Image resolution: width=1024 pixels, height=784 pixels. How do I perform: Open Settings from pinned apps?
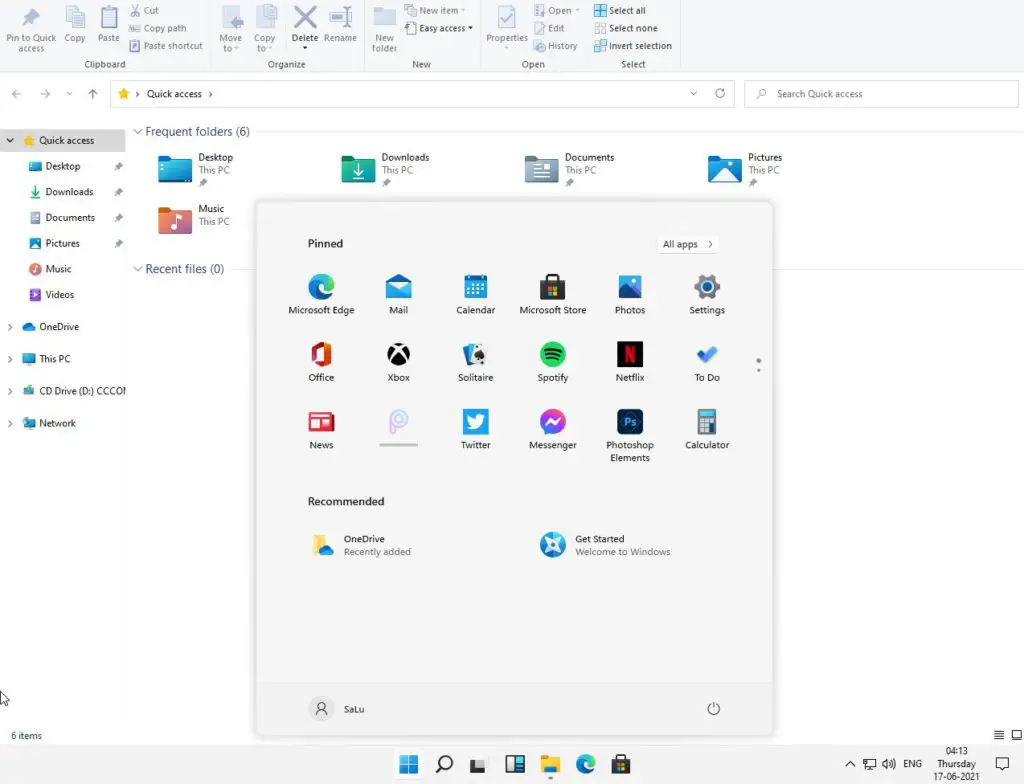[707, 295]
